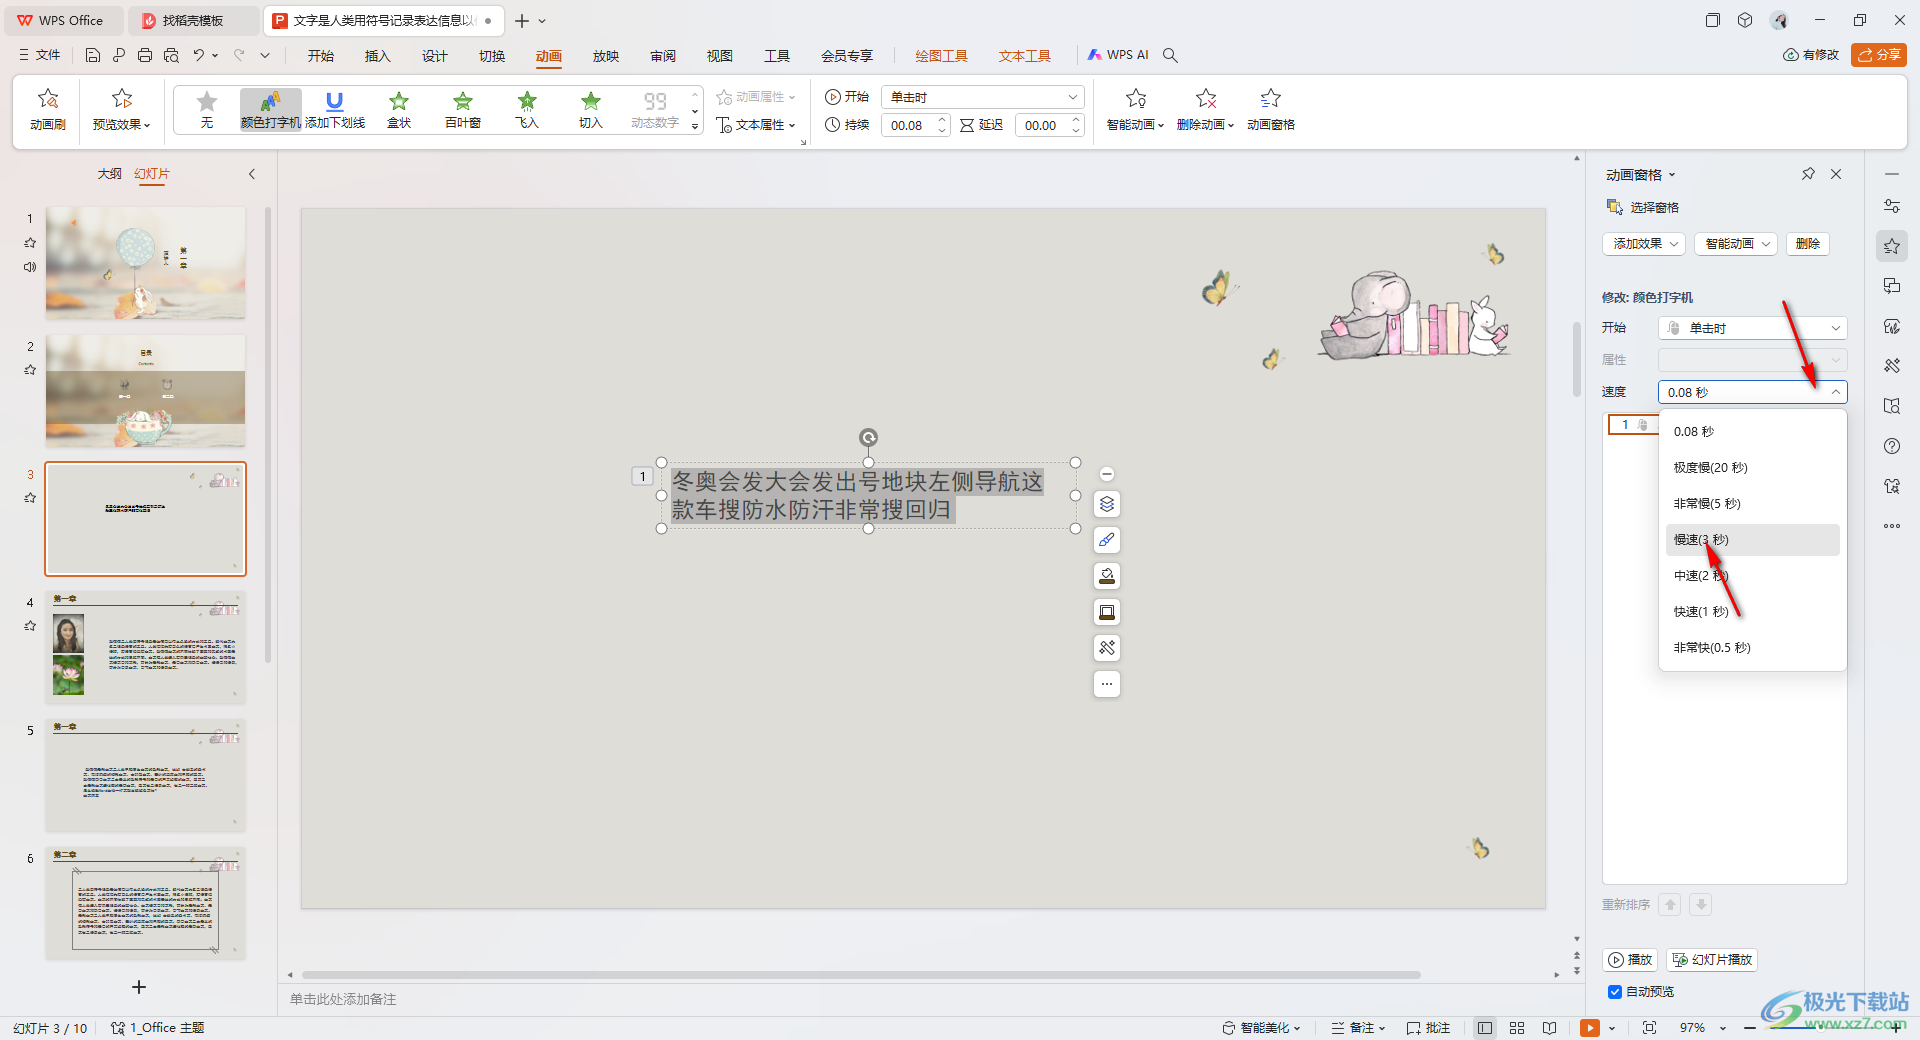
Task: Click the 删除 button in animation pane
Action: point(1807,244)
